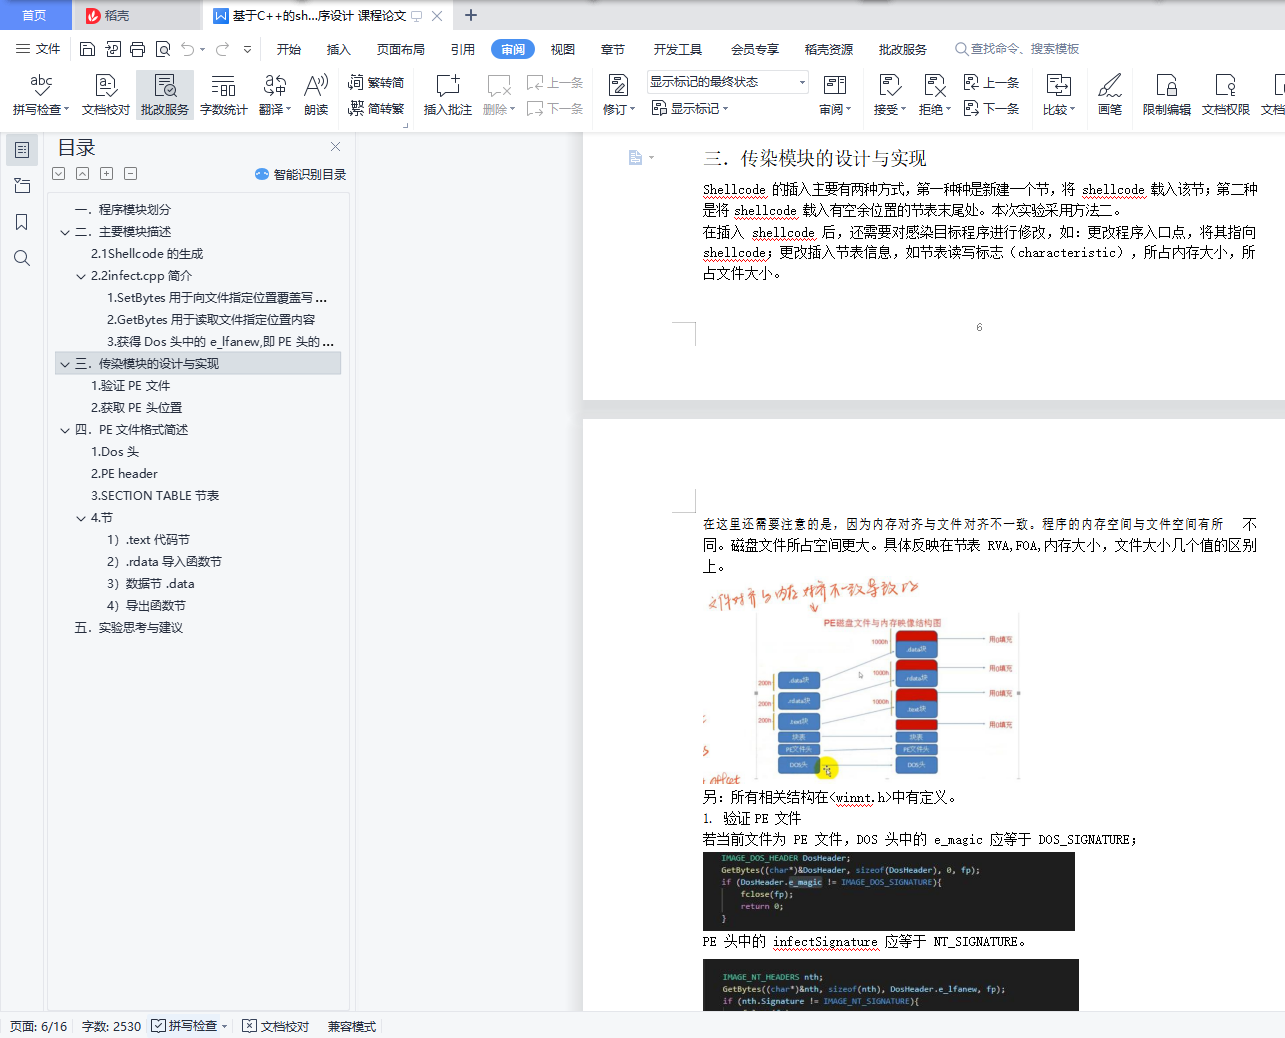Screen dimensions: 1285x1038
Task: Open the 比较 dropdown arrow
Action: pos(1072,110)
